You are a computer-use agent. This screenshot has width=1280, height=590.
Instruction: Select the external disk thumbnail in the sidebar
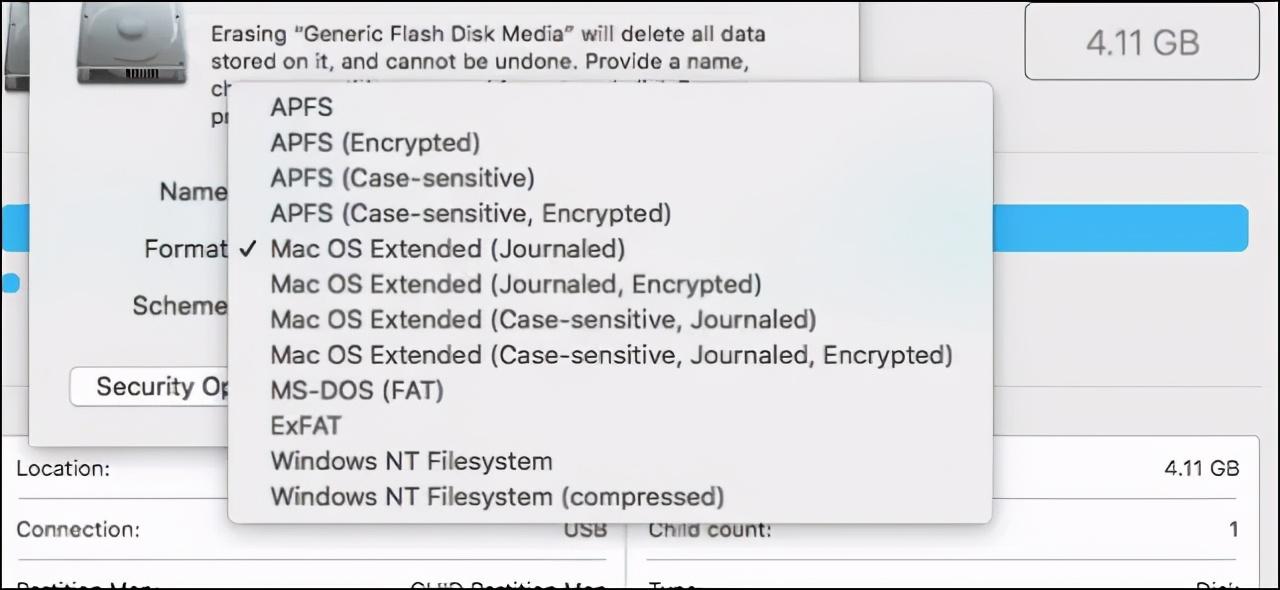(15, 40)
